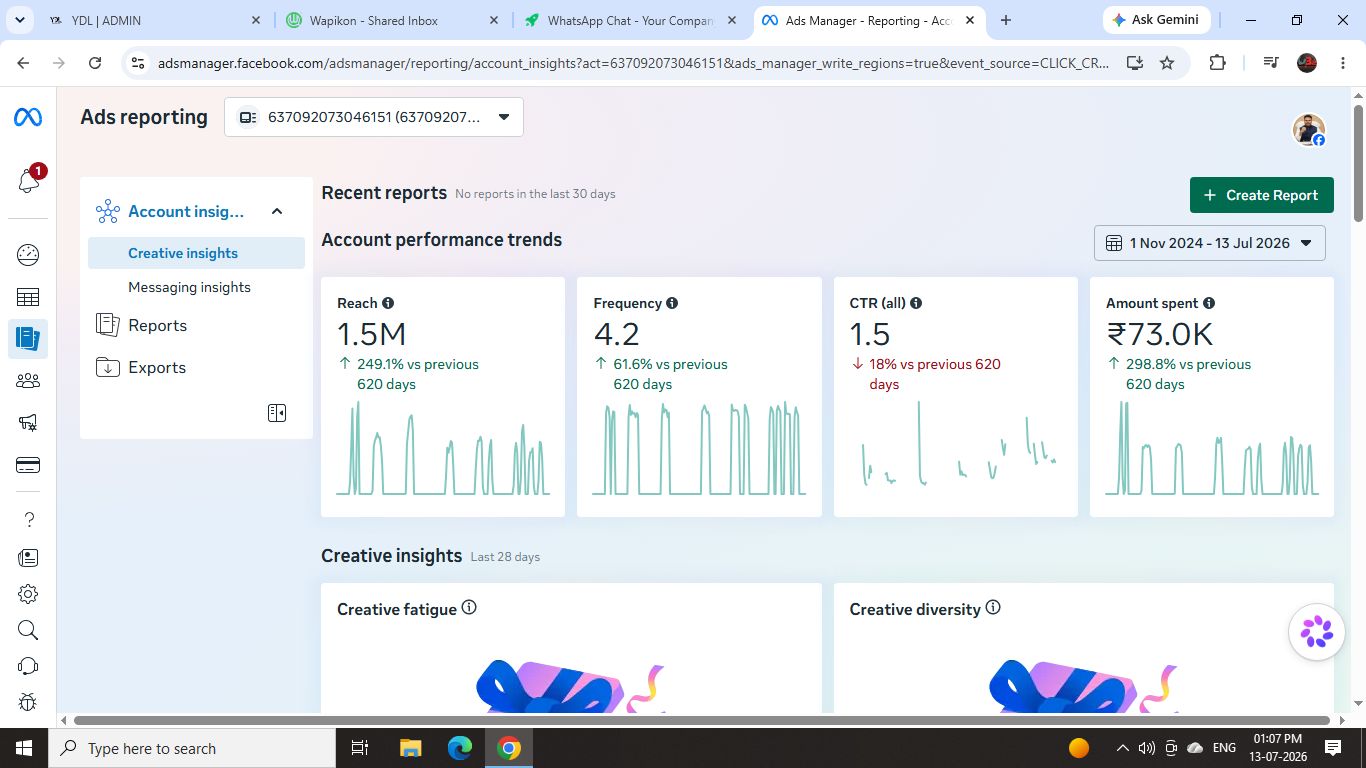The width and height of the screenshot is (1366, 768).
Task: Click the browser address bar URL
Action: tap(633, 62)
